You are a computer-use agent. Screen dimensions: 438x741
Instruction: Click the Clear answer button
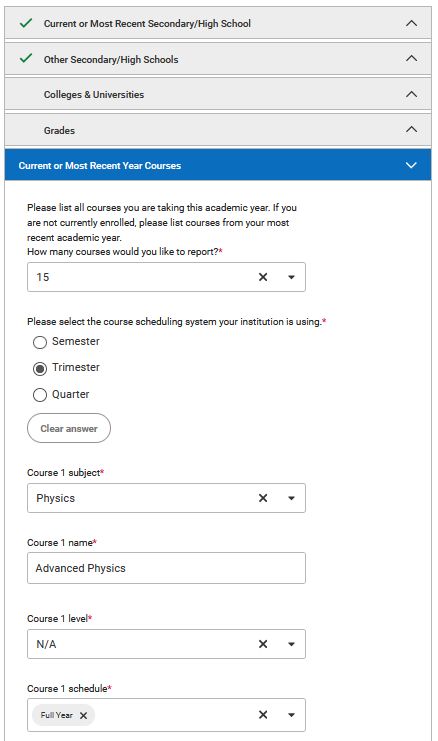(x=69, y=428)
